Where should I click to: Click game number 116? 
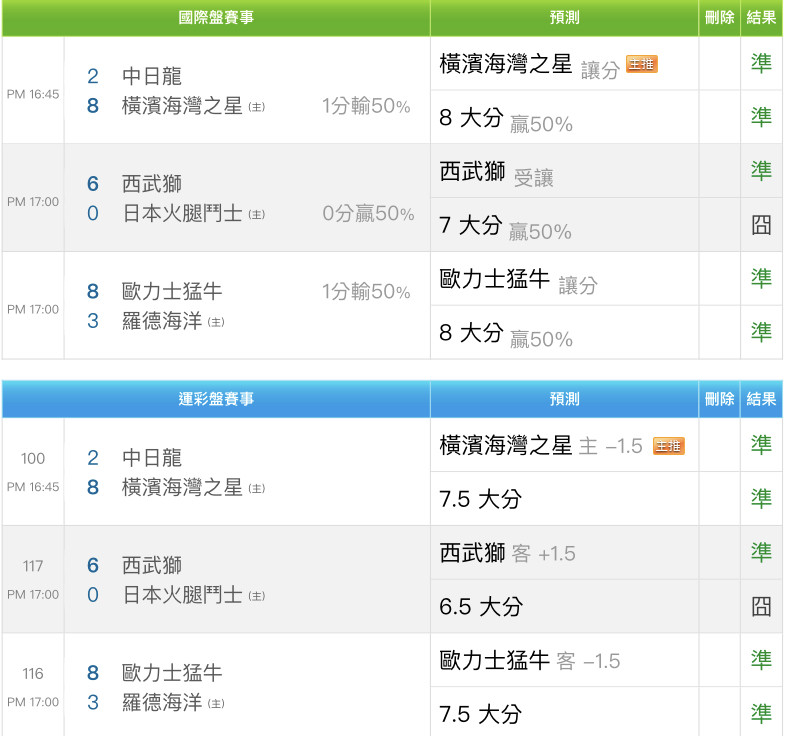coord(33,673)
